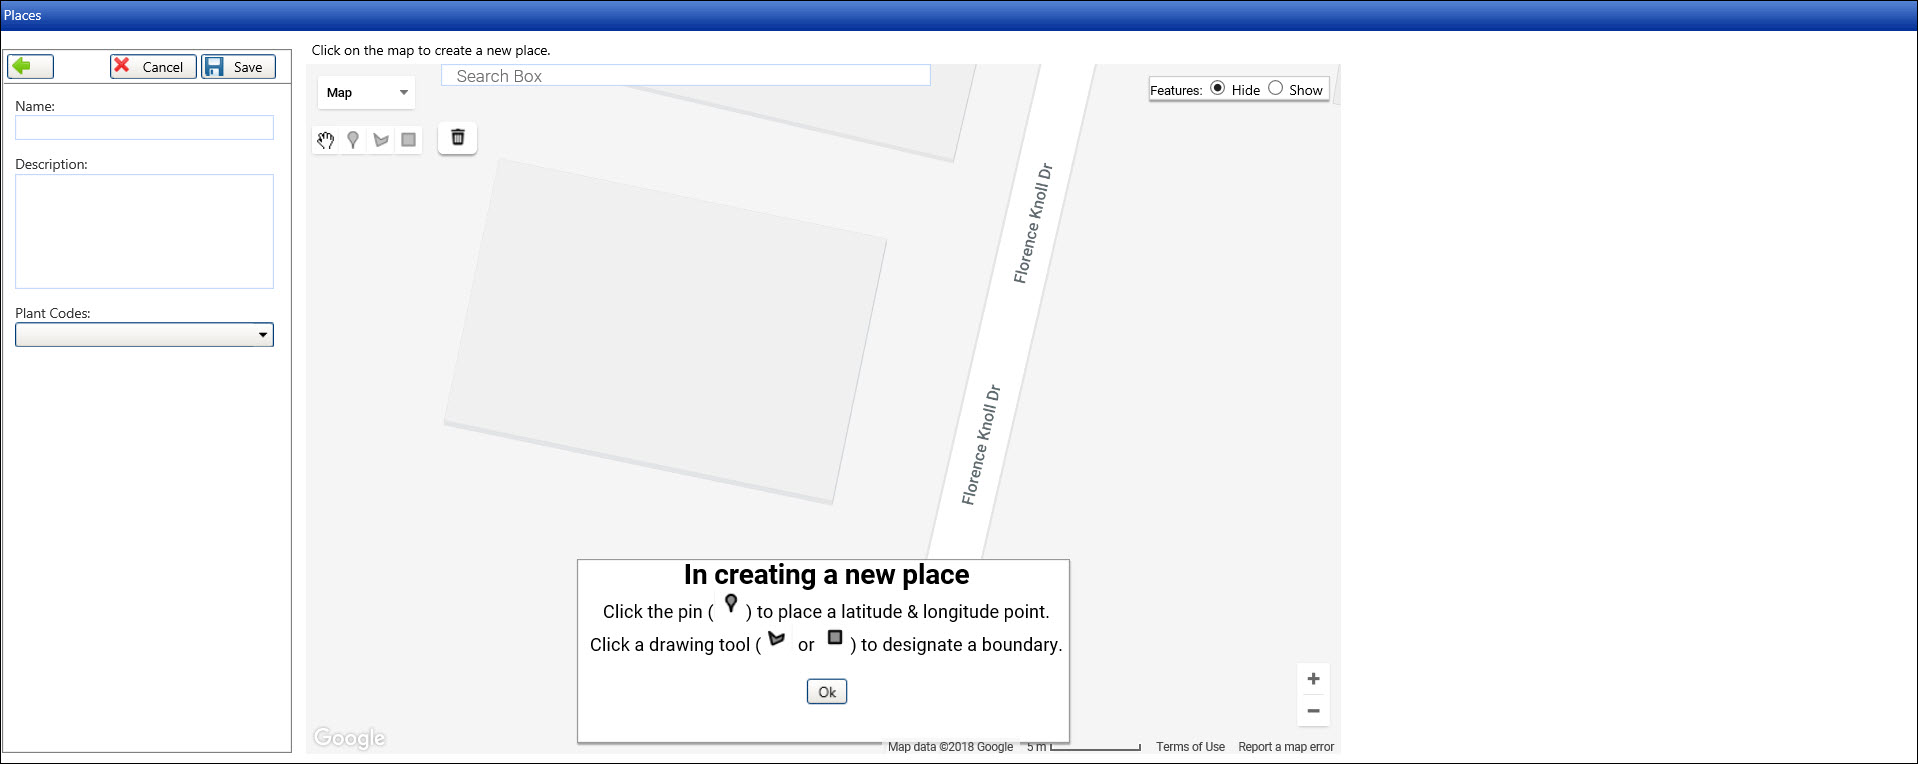The image size is (1918, 764).
Task: Open the Map type dropdown
Action: point(367,93)
